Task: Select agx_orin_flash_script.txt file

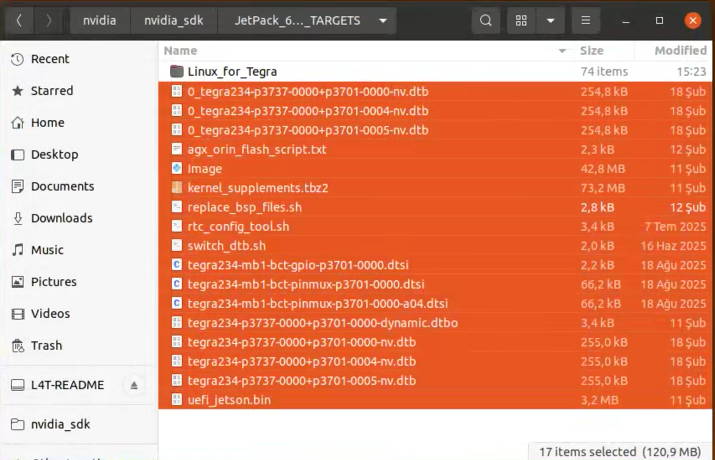Action: [x=435, y=150]
